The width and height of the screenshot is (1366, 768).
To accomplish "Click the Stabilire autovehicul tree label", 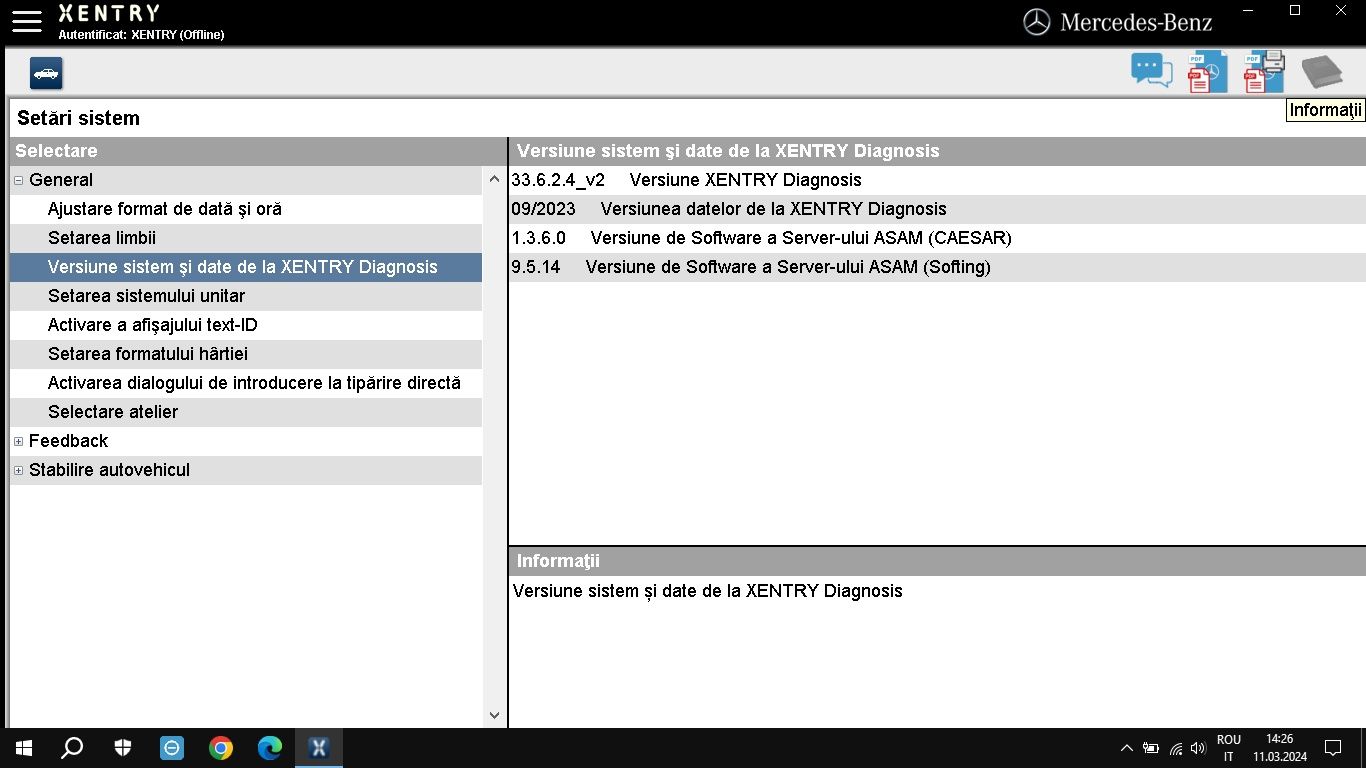I will click(x=109, y=470).
